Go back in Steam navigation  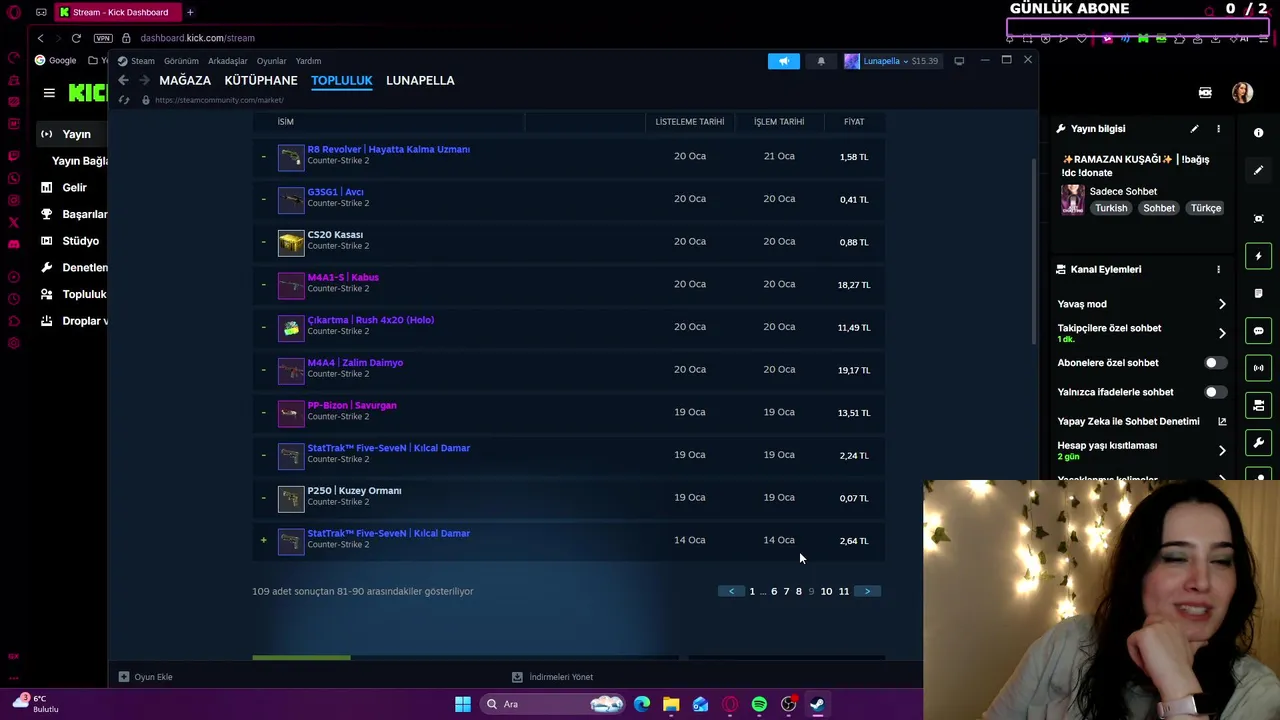123,80
